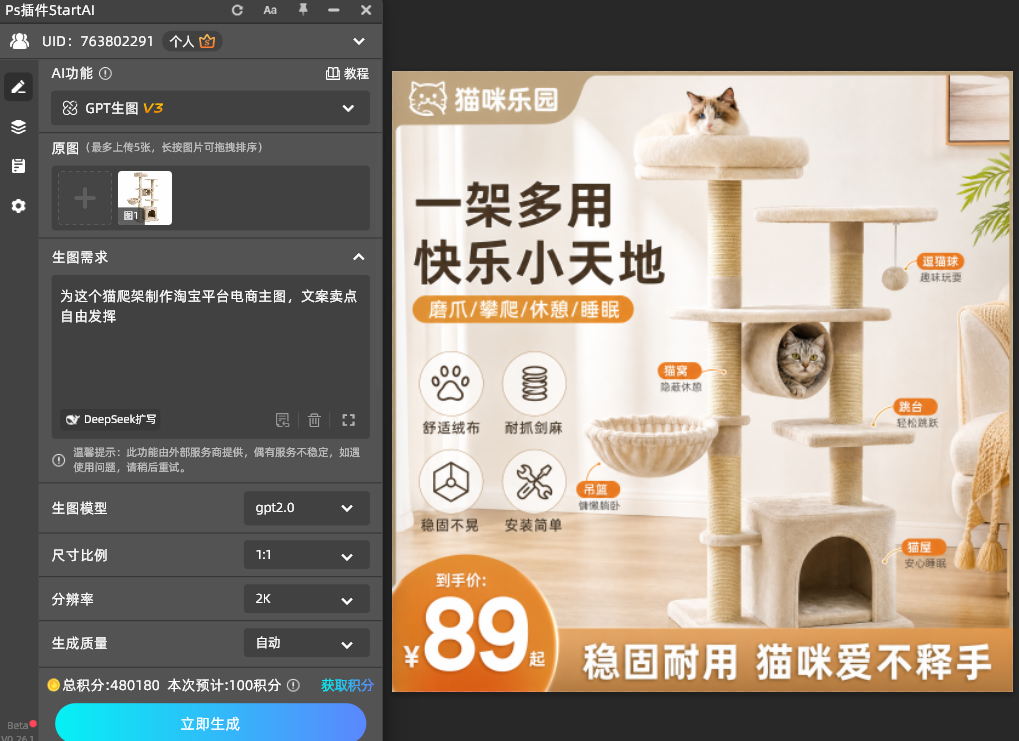Viewport: 1019px width, 741px height.
Task: Open the 生图模型 gpt2.0 dropdown
Action: 307,508
